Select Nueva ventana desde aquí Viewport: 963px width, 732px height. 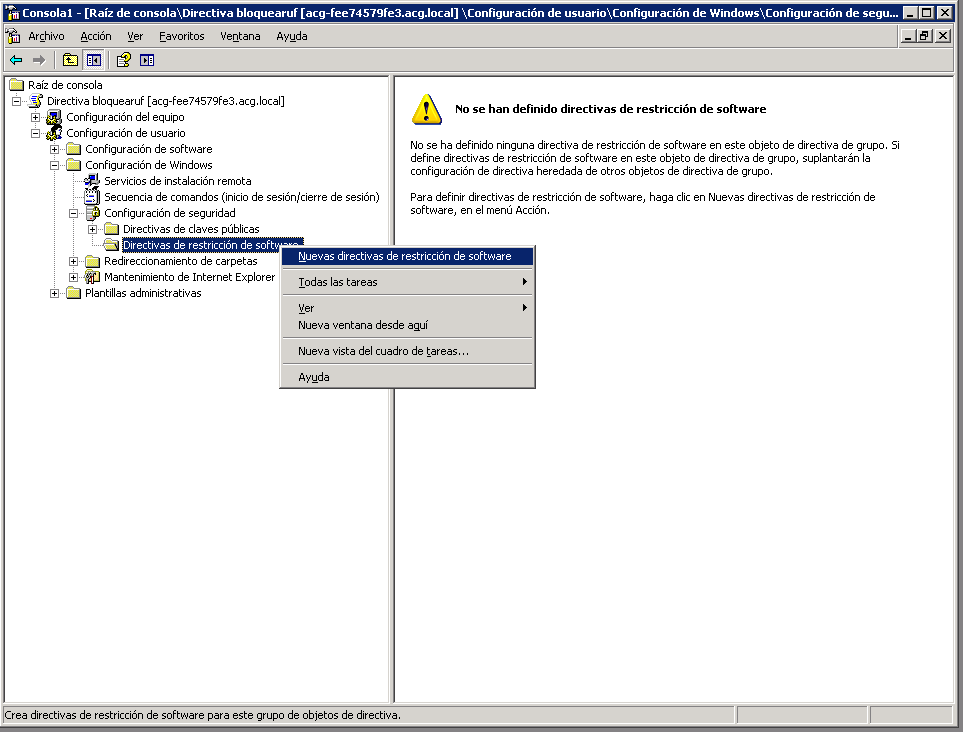tap(362, 325)
